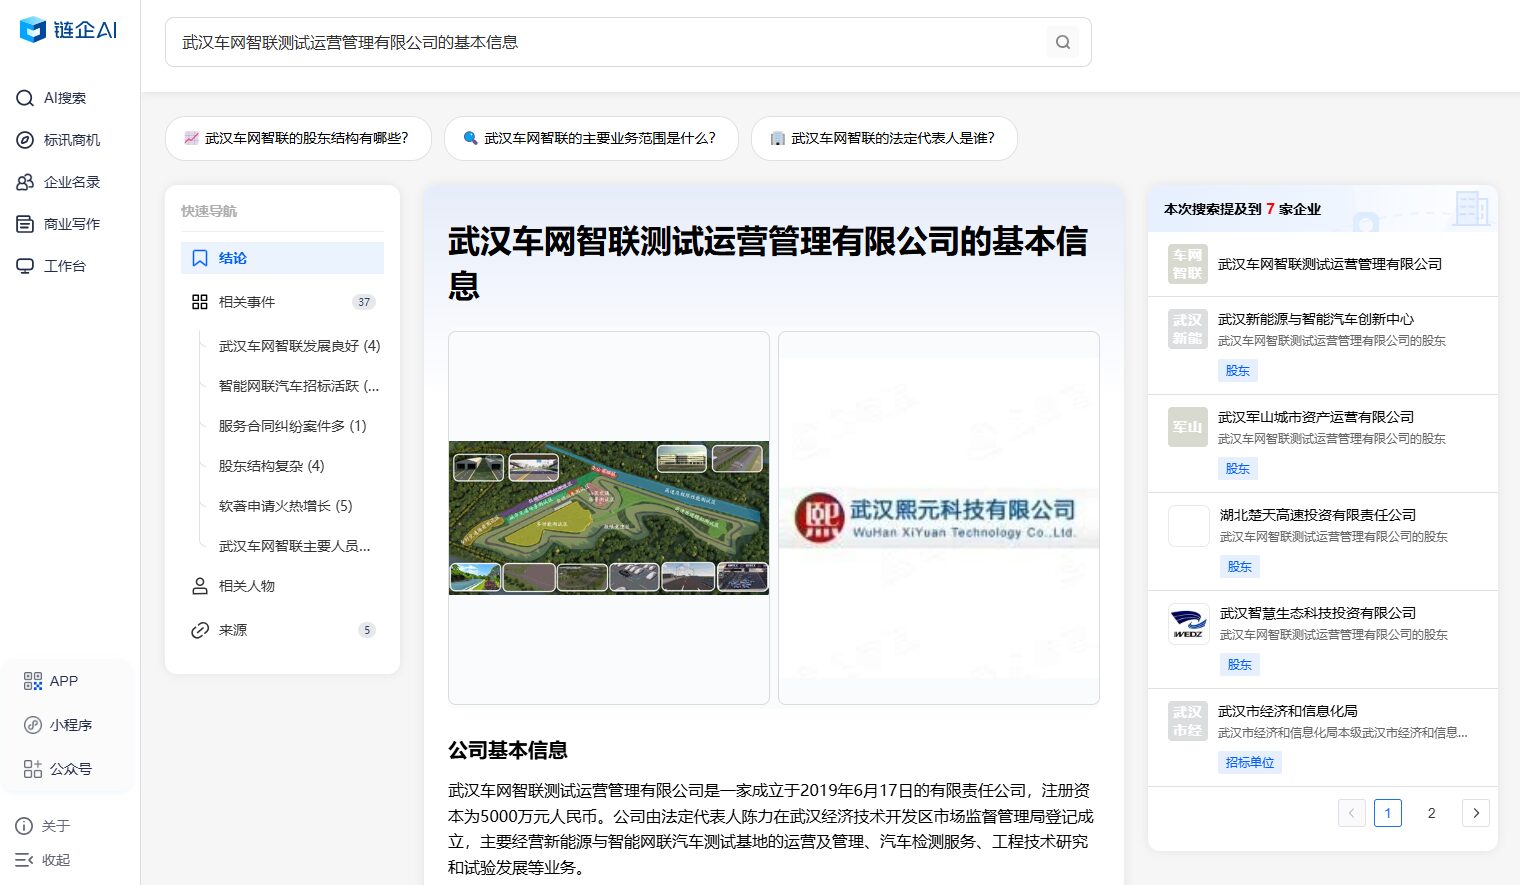The image size is (1520, 885).
Task: Open 智能网联汽车招标活跃 event item
Action: click(x=299, y=386)
